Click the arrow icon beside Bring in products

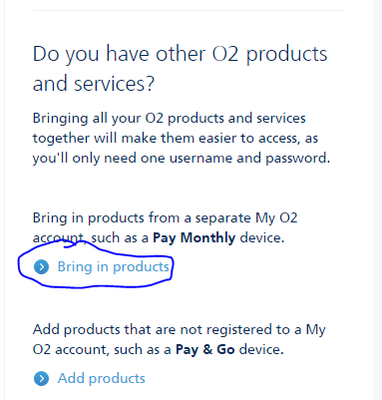click(41, 267)
